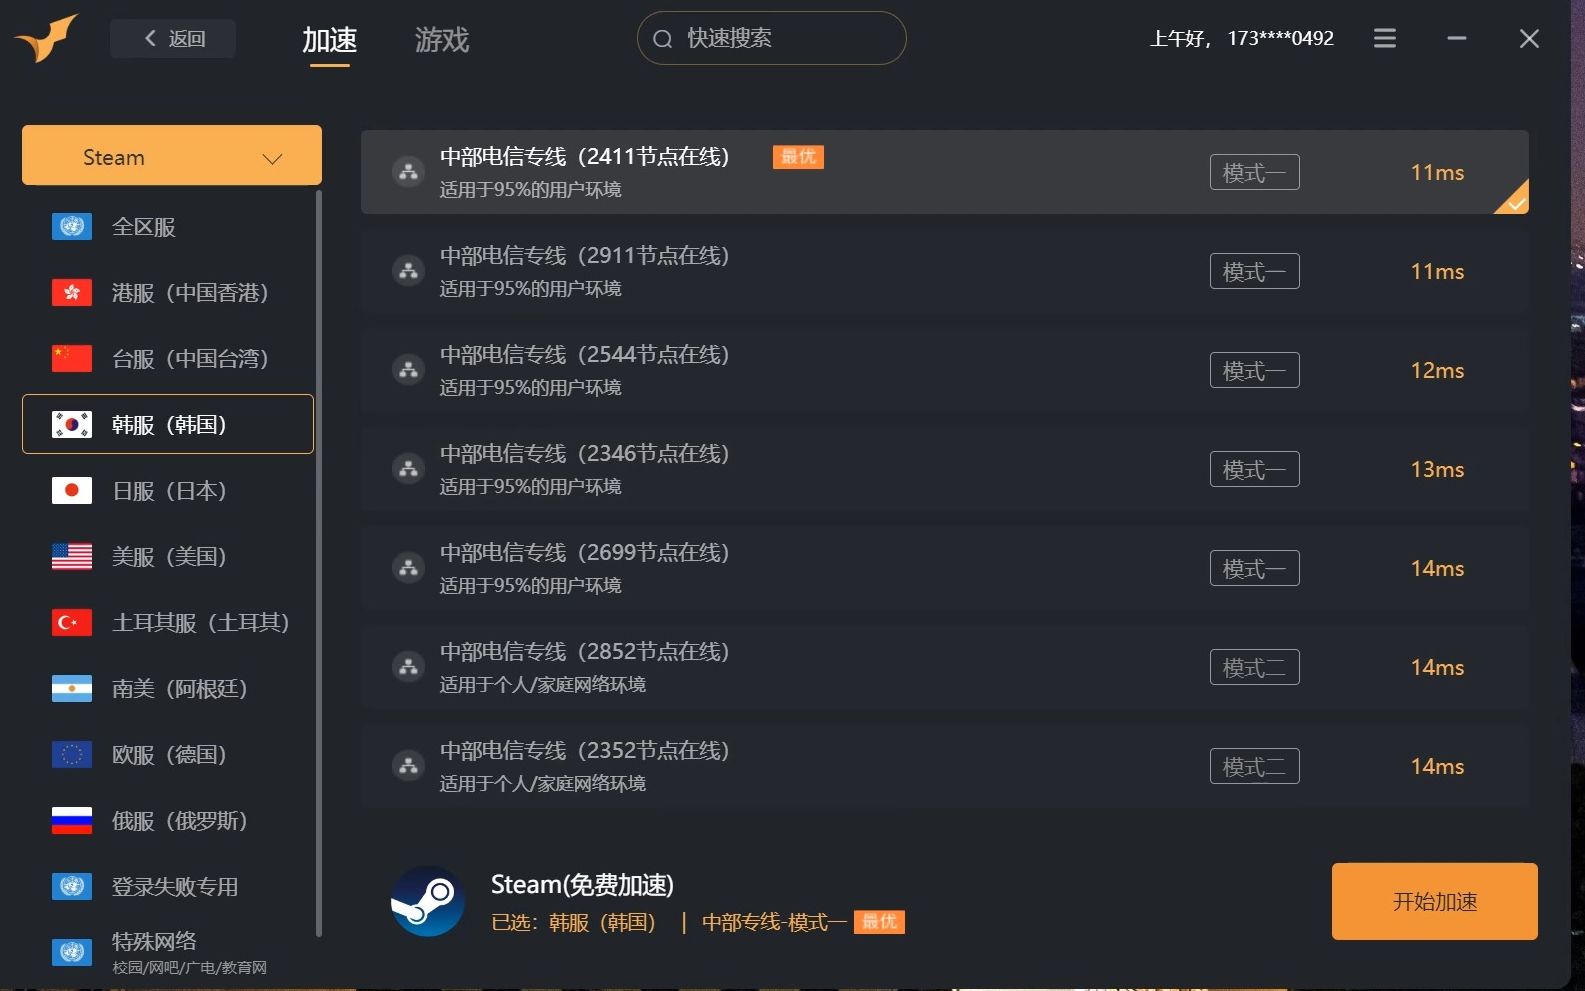
Task: Open 模式一 selector on 2411 line
Action: (x=1254, y=172)
